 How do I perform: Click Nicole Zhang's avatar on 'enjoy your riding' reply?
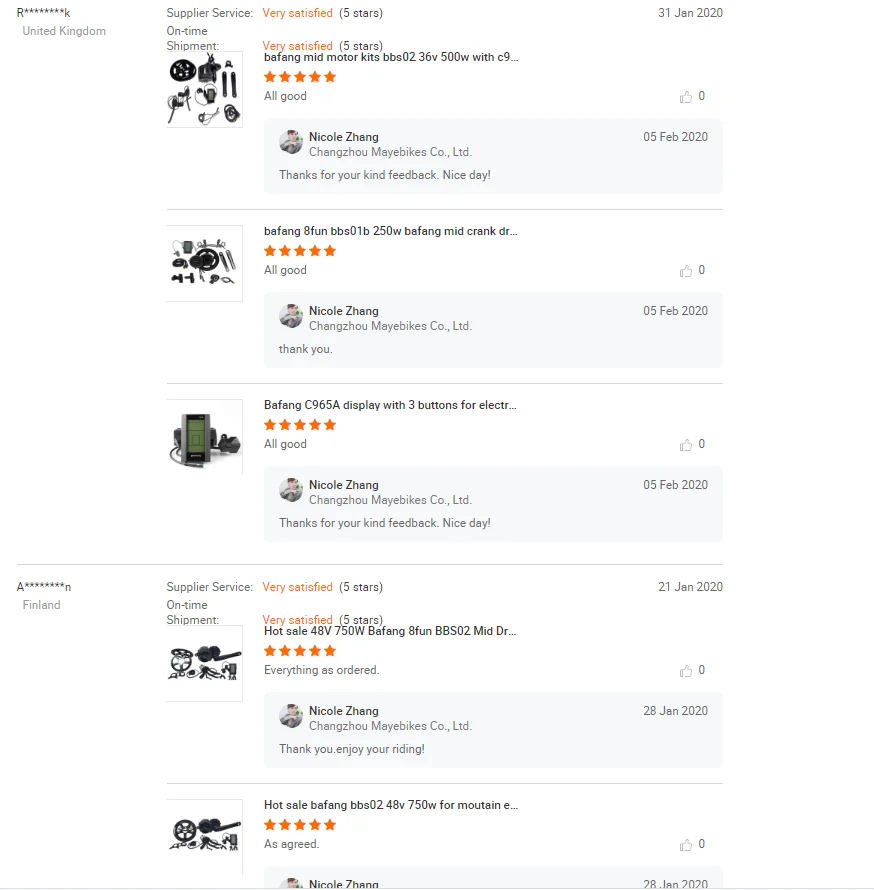click(x=291, y=716)
